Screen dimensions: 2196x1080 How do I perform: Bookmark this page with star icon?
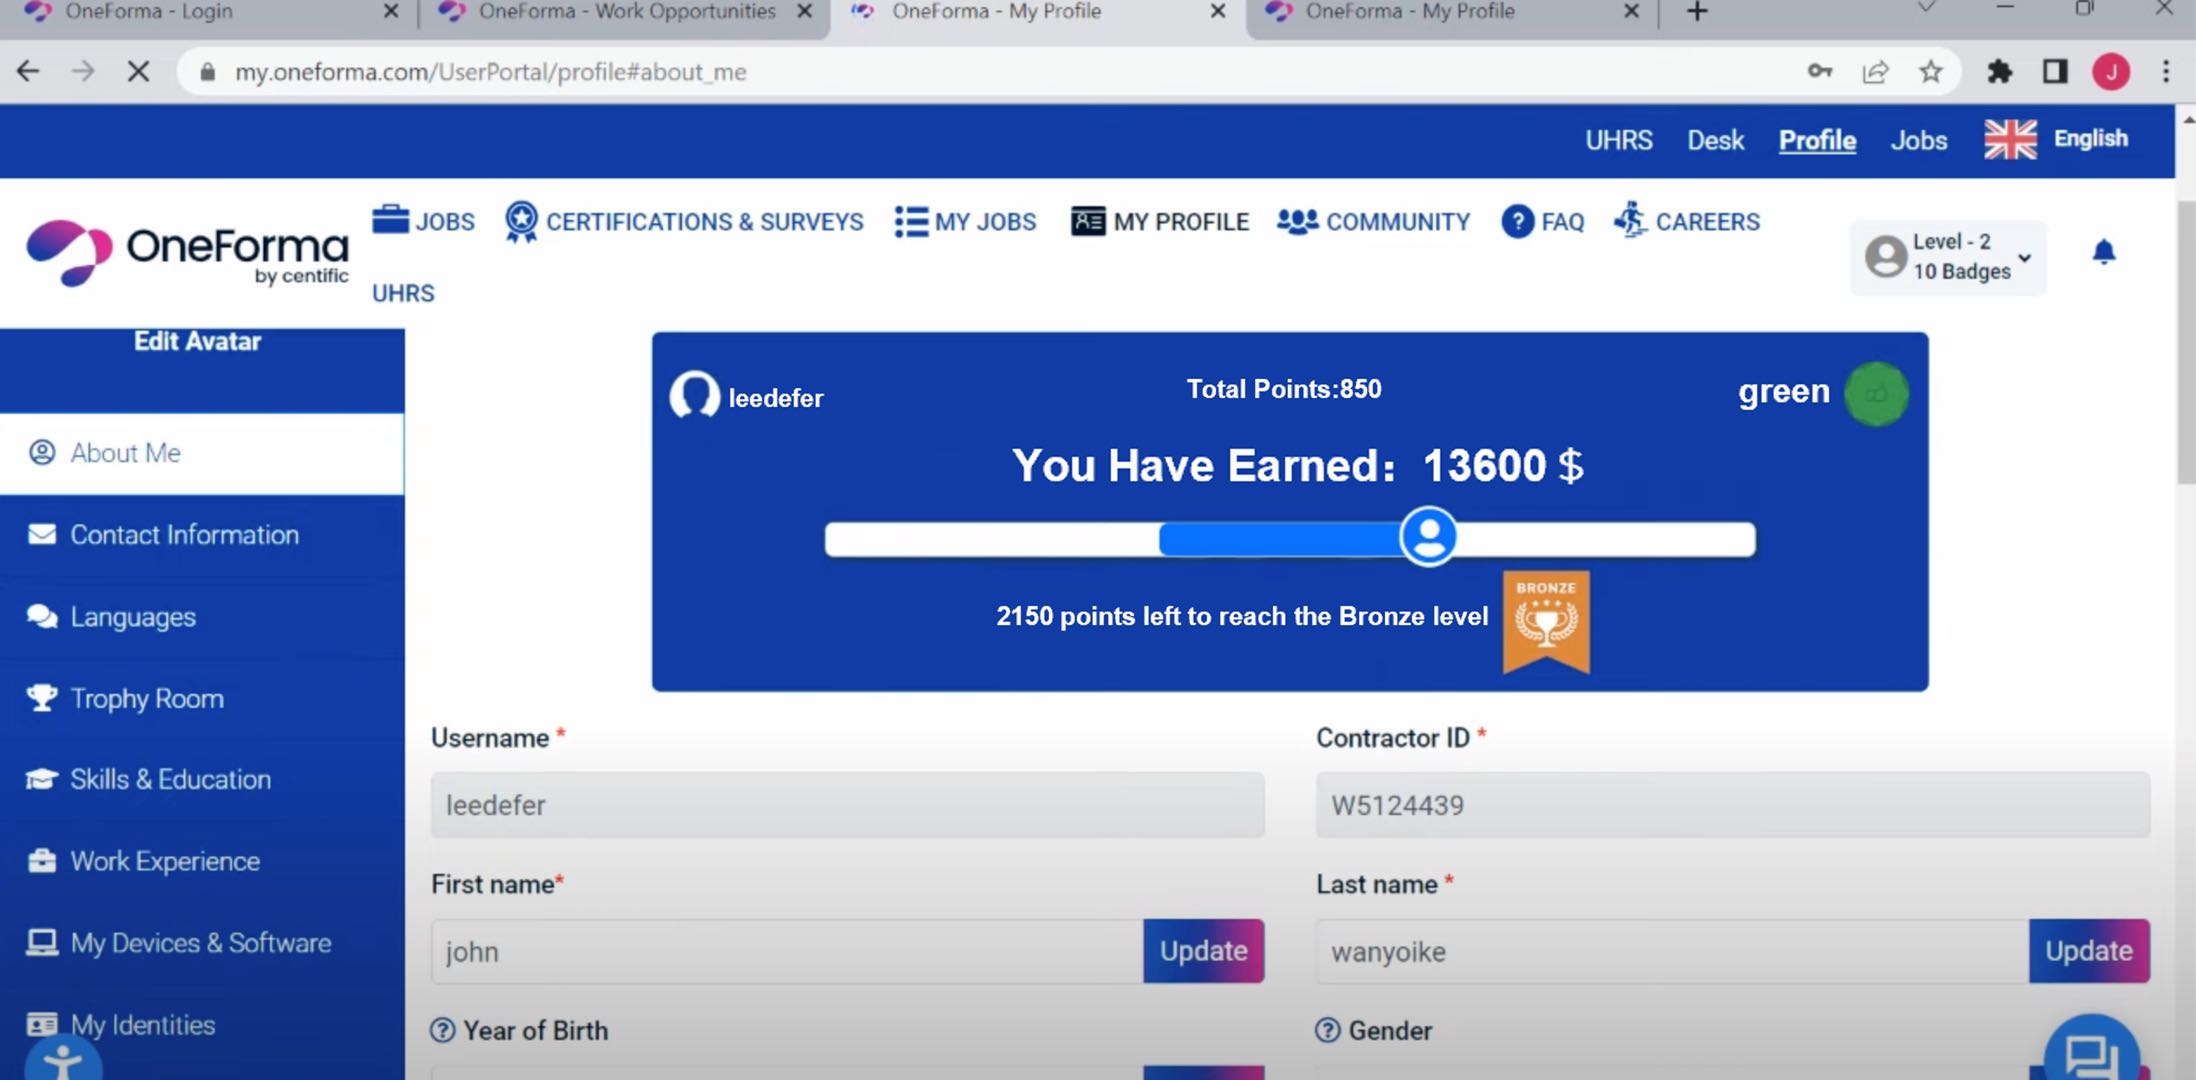[1931, 71]
